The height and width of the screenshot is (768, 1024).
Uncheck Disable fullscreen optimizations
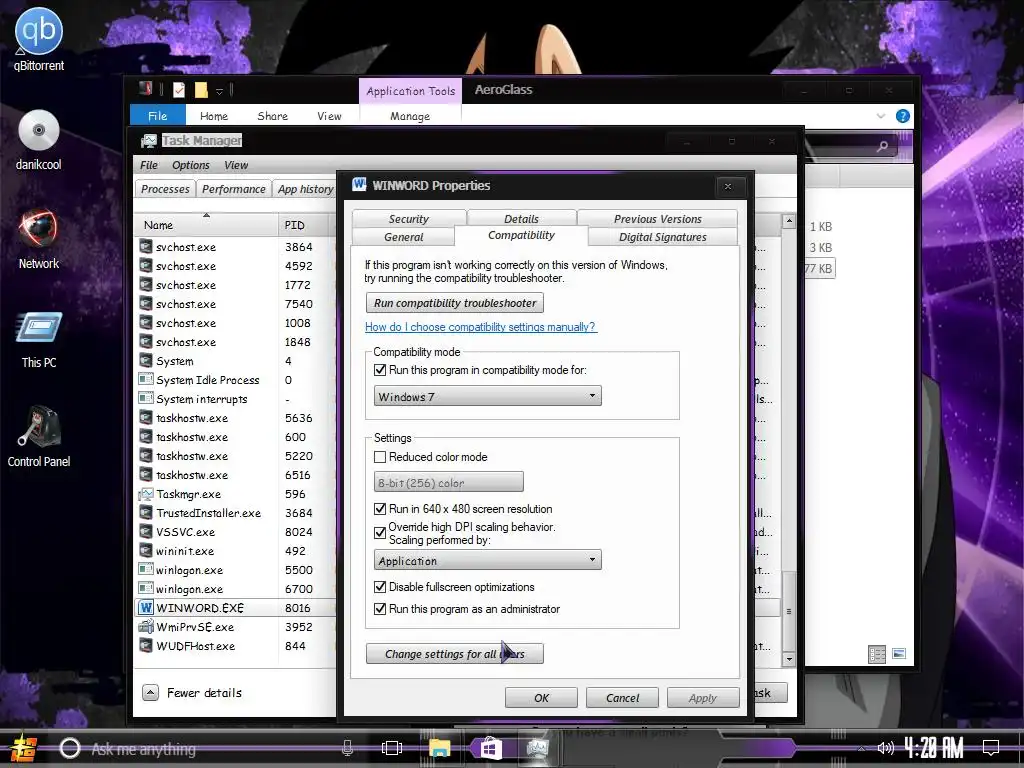point(380,587)
